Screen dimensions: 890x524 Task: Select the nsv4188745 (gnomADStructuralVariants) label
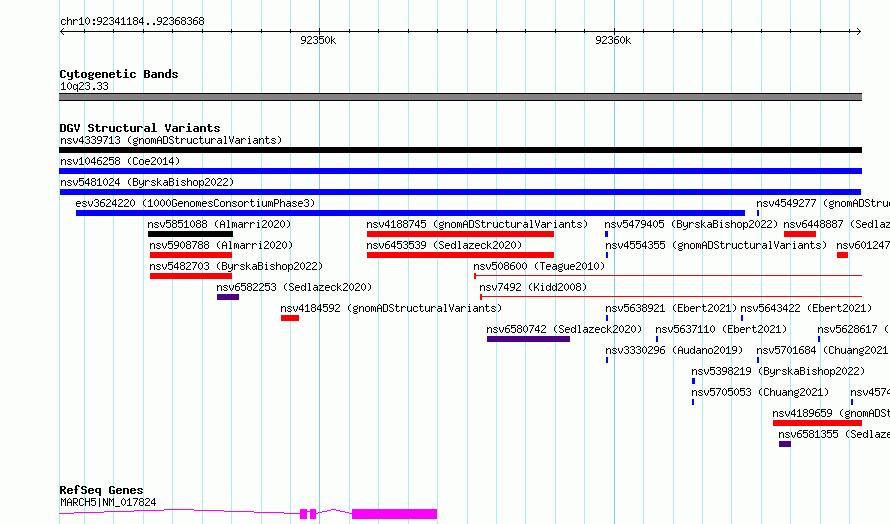[477, 224]
